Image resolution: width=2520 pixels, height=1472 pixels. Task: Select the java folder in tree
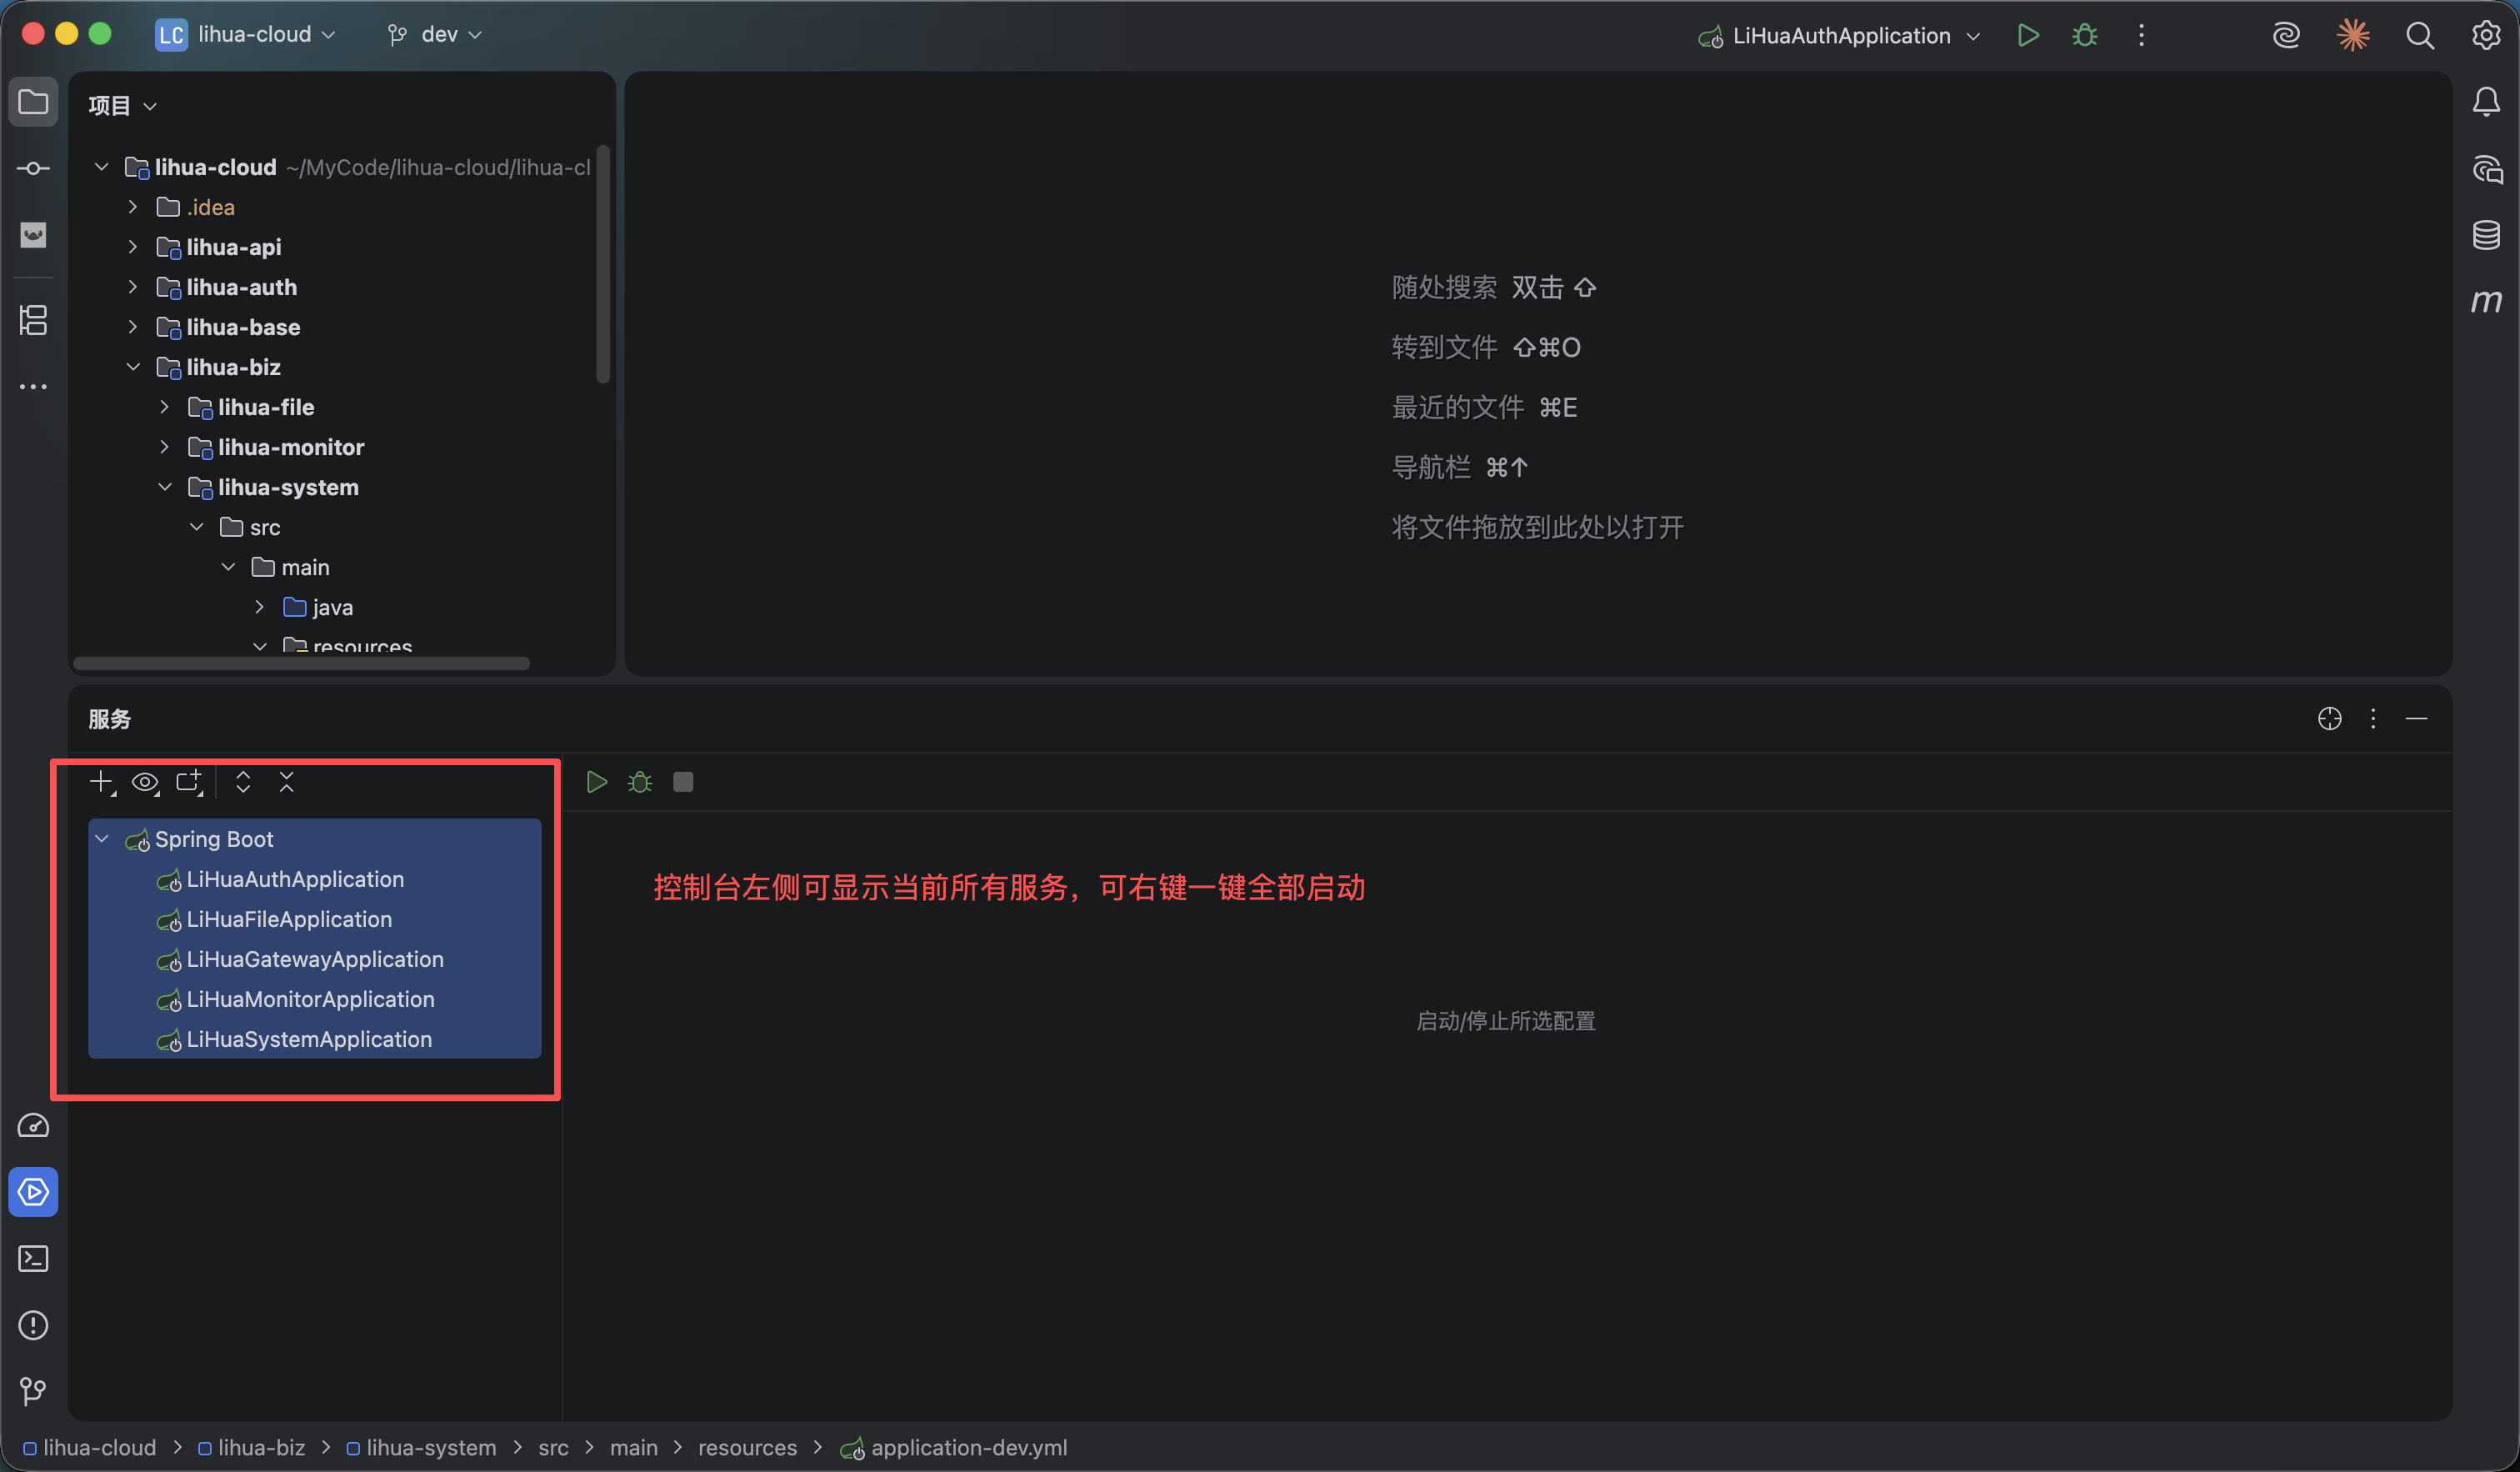coord(318,607)
